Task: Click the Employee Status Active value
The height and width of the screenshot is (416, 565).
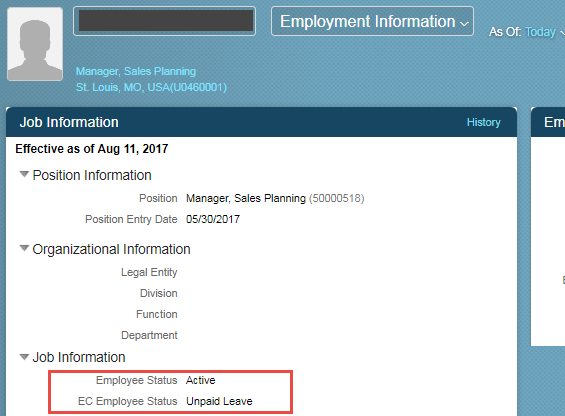Action: [x=200, y=380]
